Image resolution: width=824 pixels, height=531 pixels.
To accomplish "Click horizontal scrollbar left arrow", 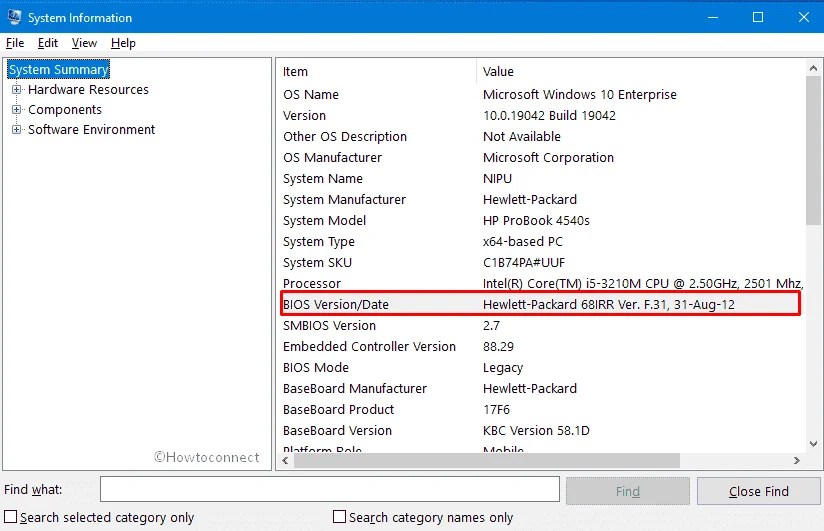I will 285,461.
